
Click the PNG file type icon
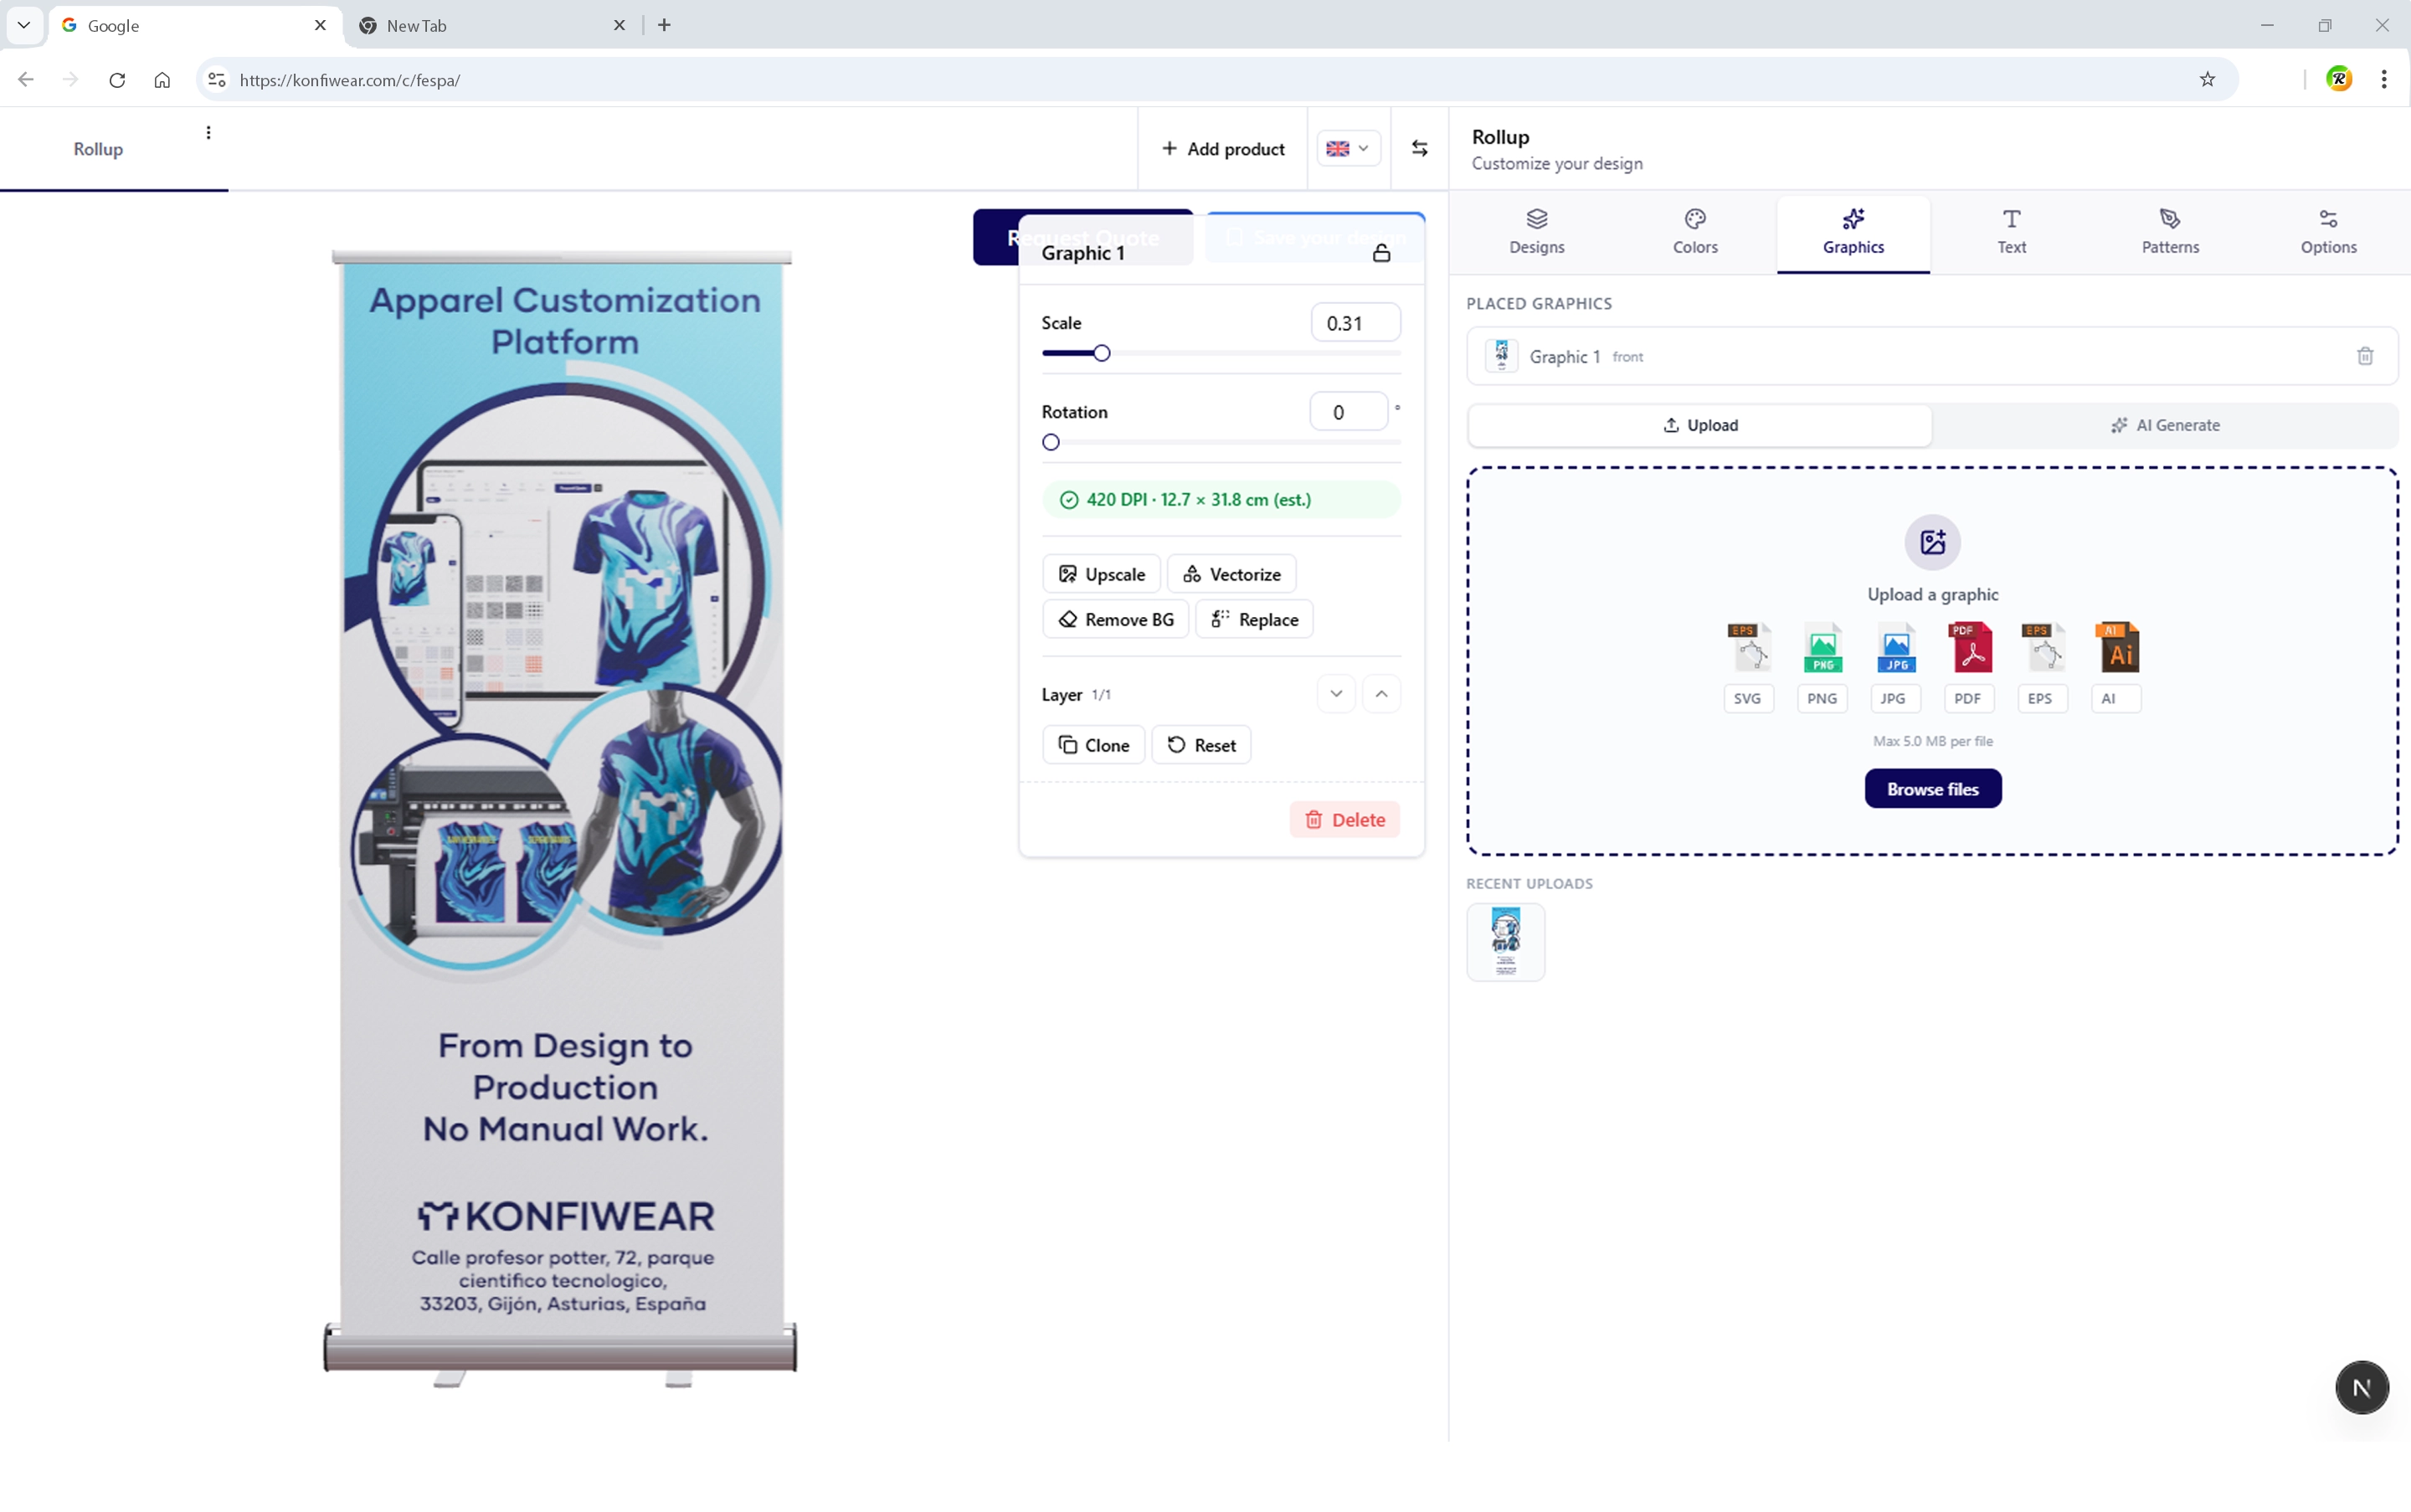[1822, 647]
